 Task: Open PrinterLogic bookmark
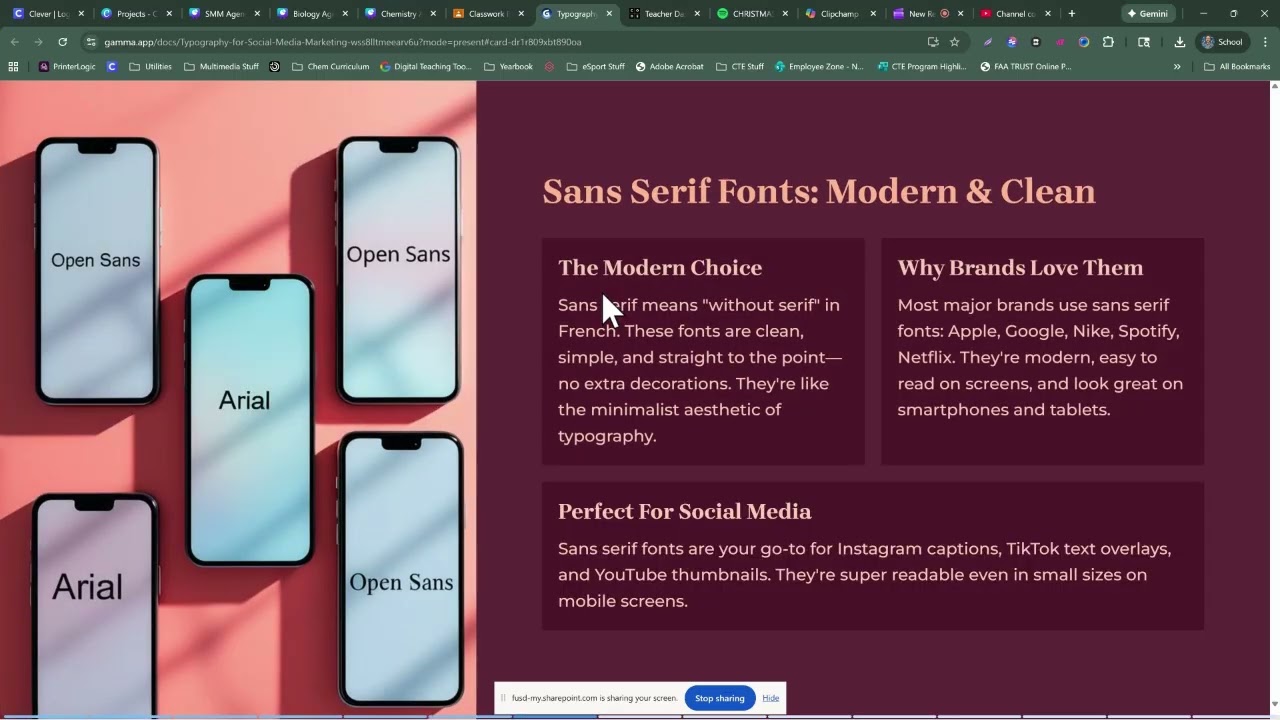[x=67, y=66]
